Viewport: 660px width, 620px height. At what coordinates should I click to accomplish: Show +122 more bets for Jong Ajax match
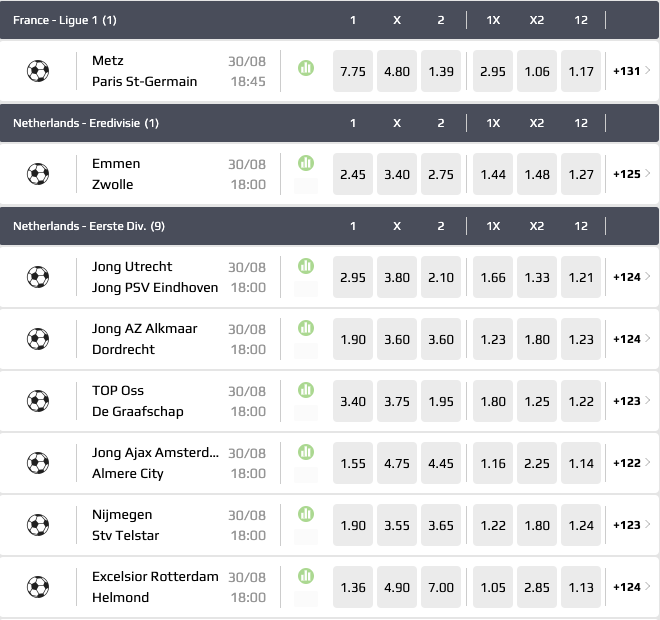pyautogui.click(x=631, y=463)
